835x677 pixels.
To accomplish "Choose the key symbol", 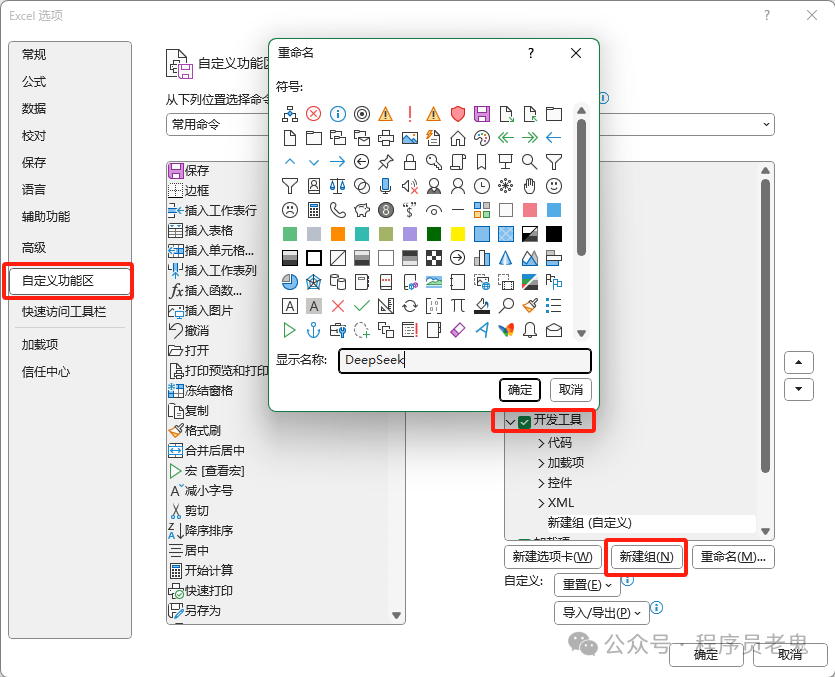I will [433, 162].
